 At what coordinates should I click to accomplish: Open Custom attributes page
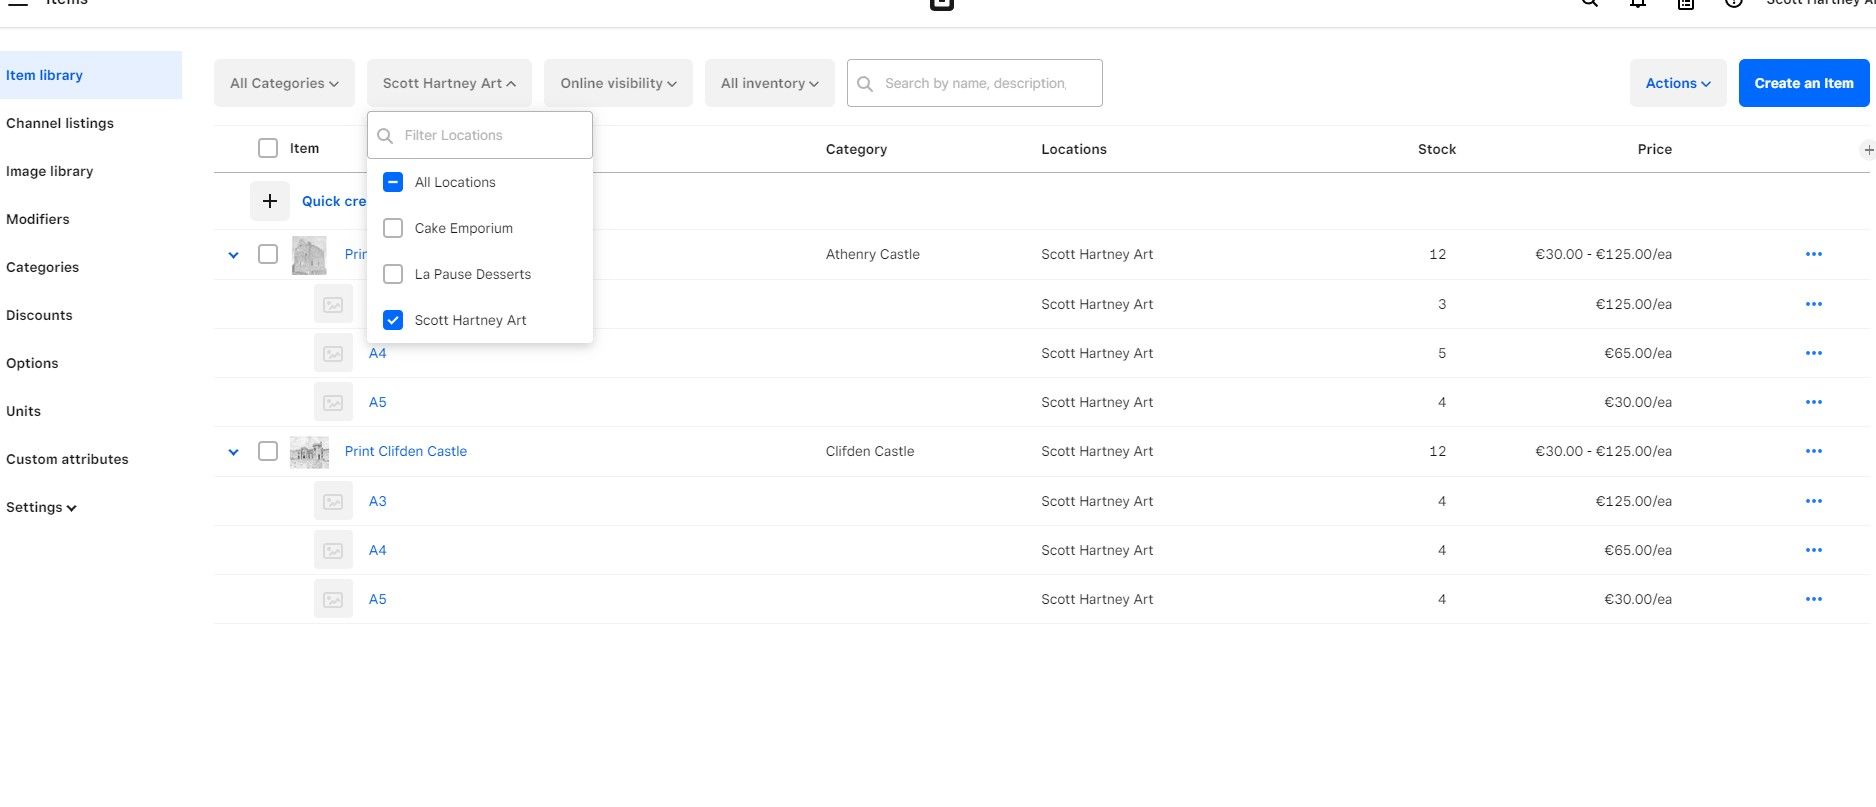(67, 459)
